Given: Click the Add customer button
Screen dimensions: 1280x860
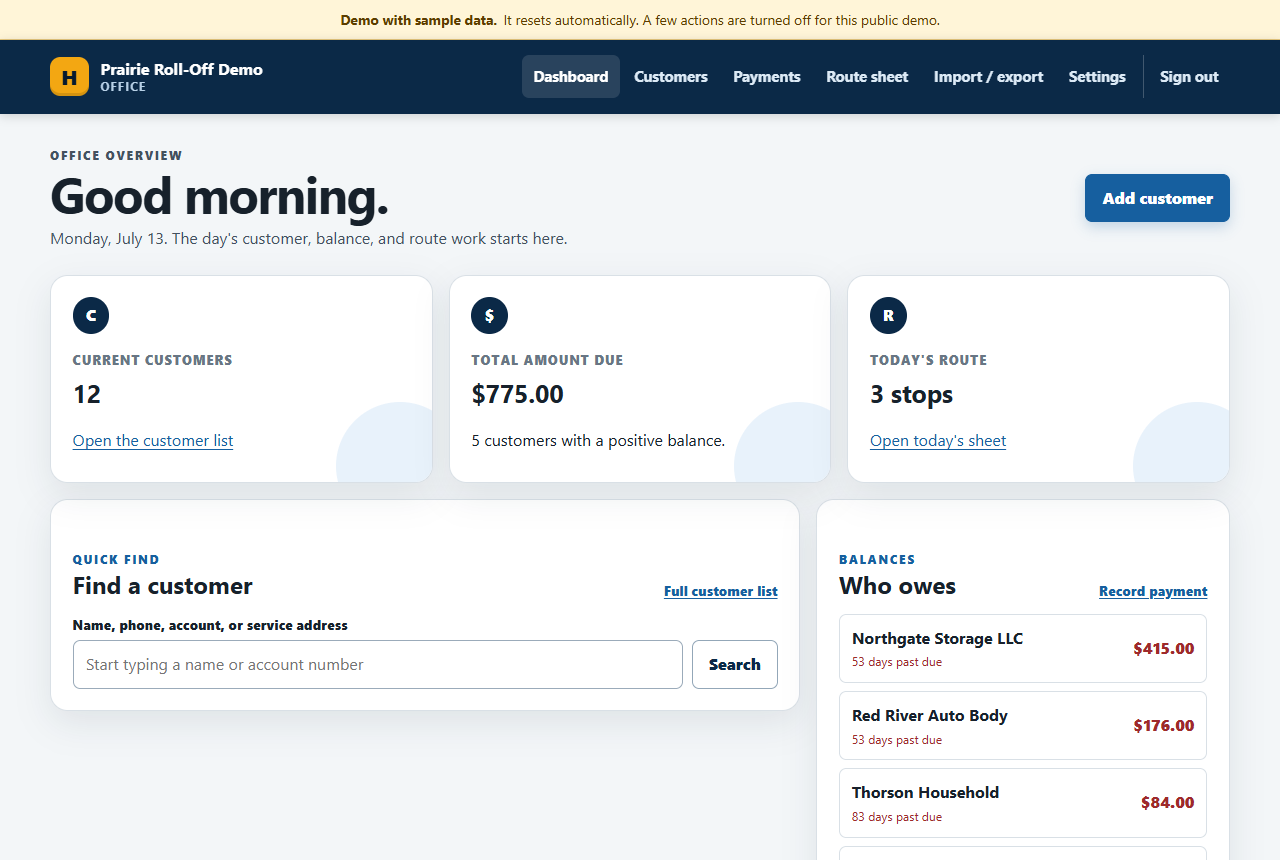Looking at the screenshot, I should (x=1157, y=198).
